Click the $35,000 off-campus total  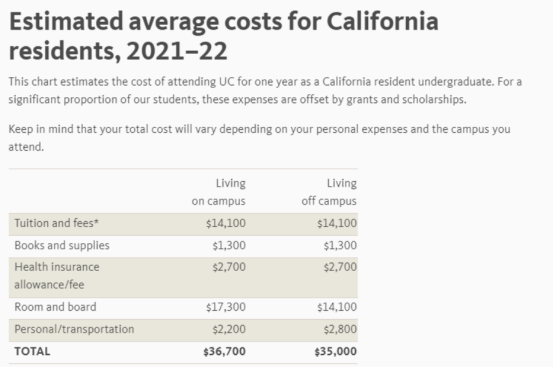pos(336,352)
